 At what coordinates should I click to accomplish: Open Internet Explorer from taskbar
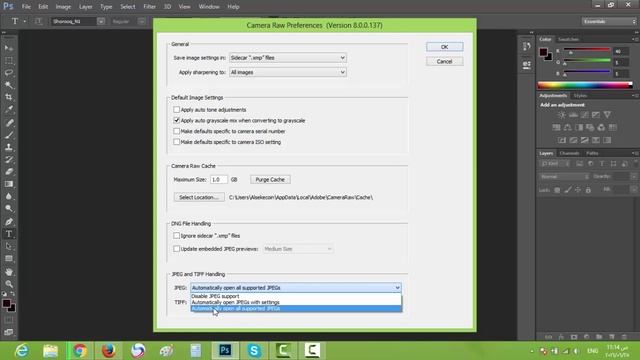click(22, 351)
